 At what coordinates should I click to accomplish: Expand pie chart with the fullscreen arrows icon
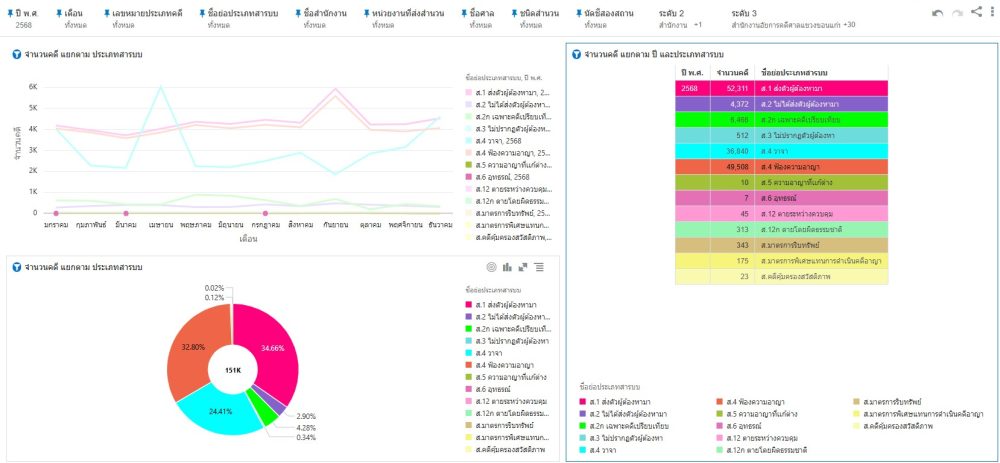(x=523, y=267)
